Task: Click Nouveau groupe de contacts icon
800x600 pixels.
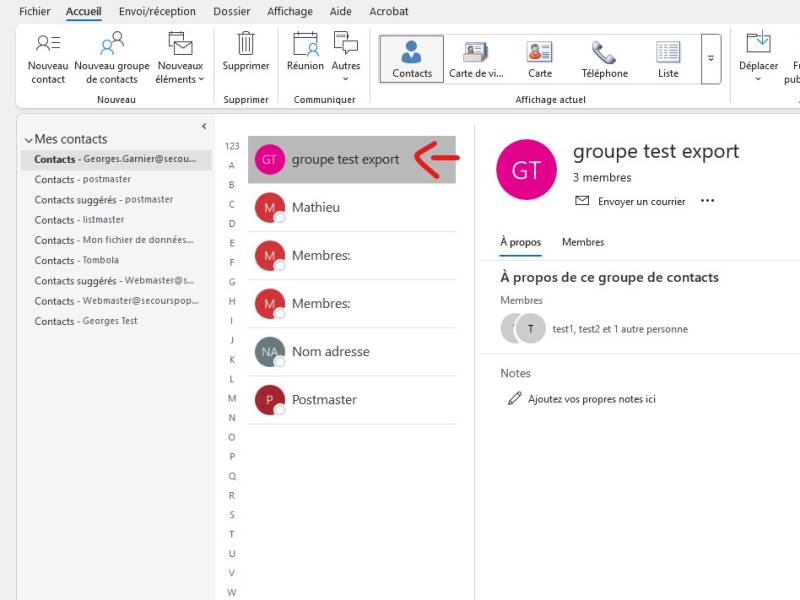Action: pos(112,43)
